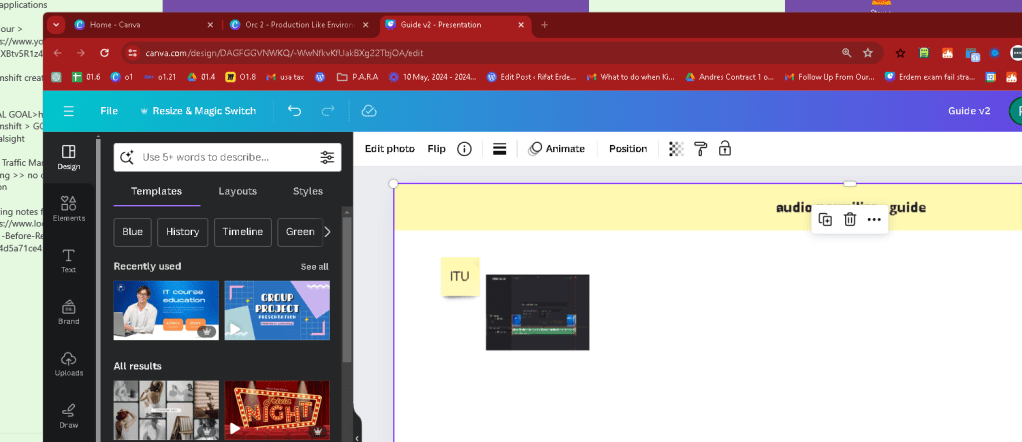Open the Brand panel in sidebar
This screenshot has width=1022, height=442.
(x=68, y=312)
